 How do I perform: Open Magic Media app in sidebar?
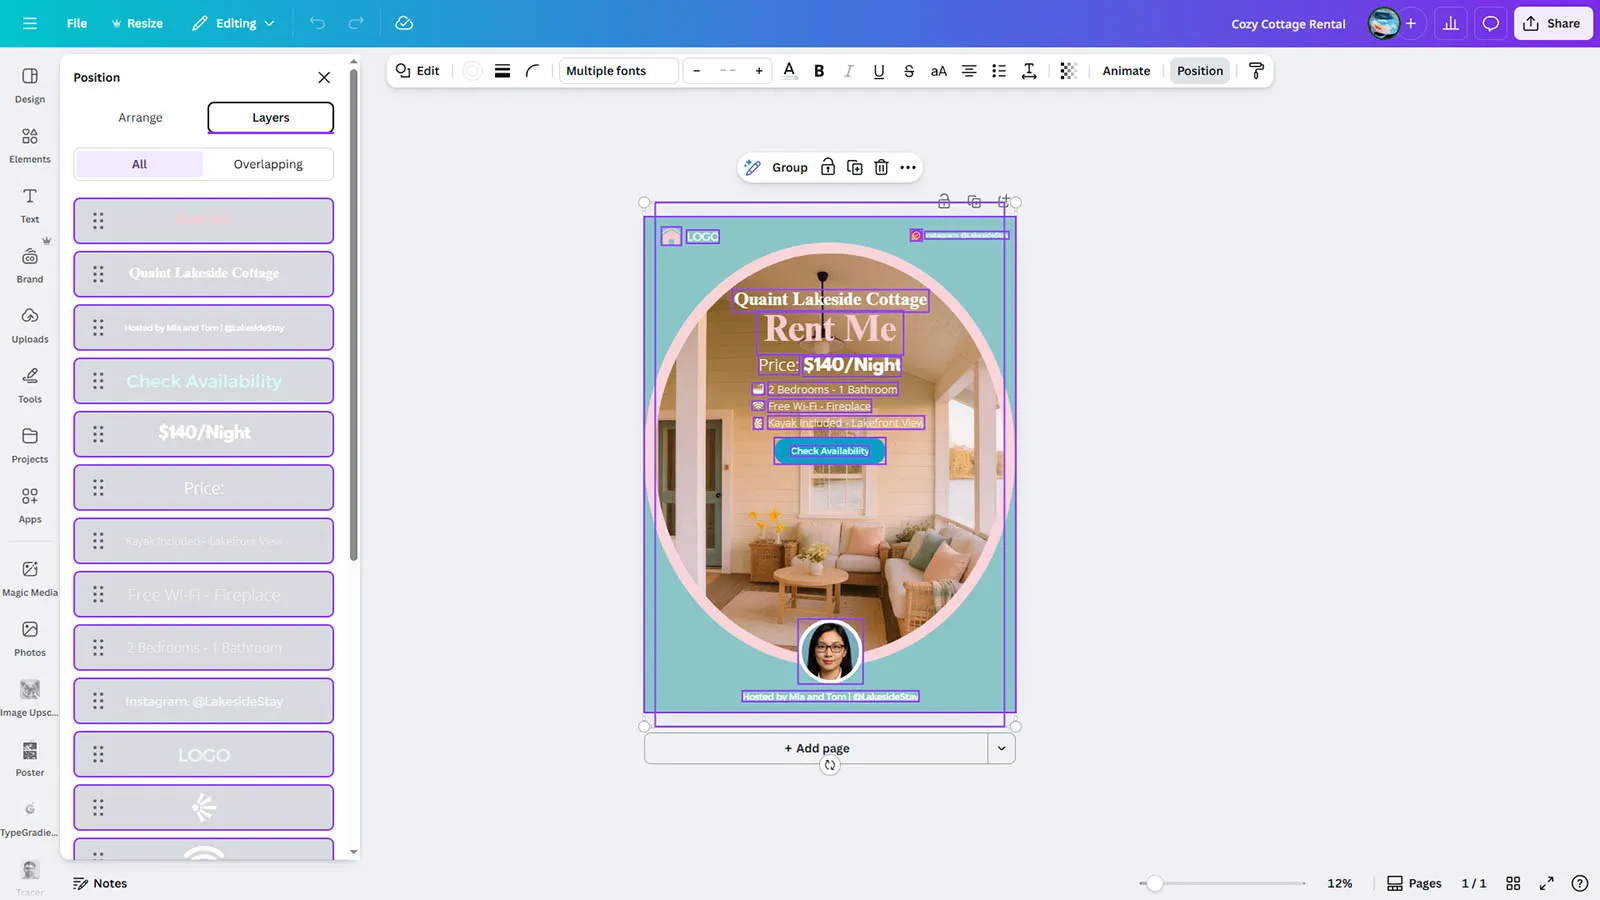[30, 578]
